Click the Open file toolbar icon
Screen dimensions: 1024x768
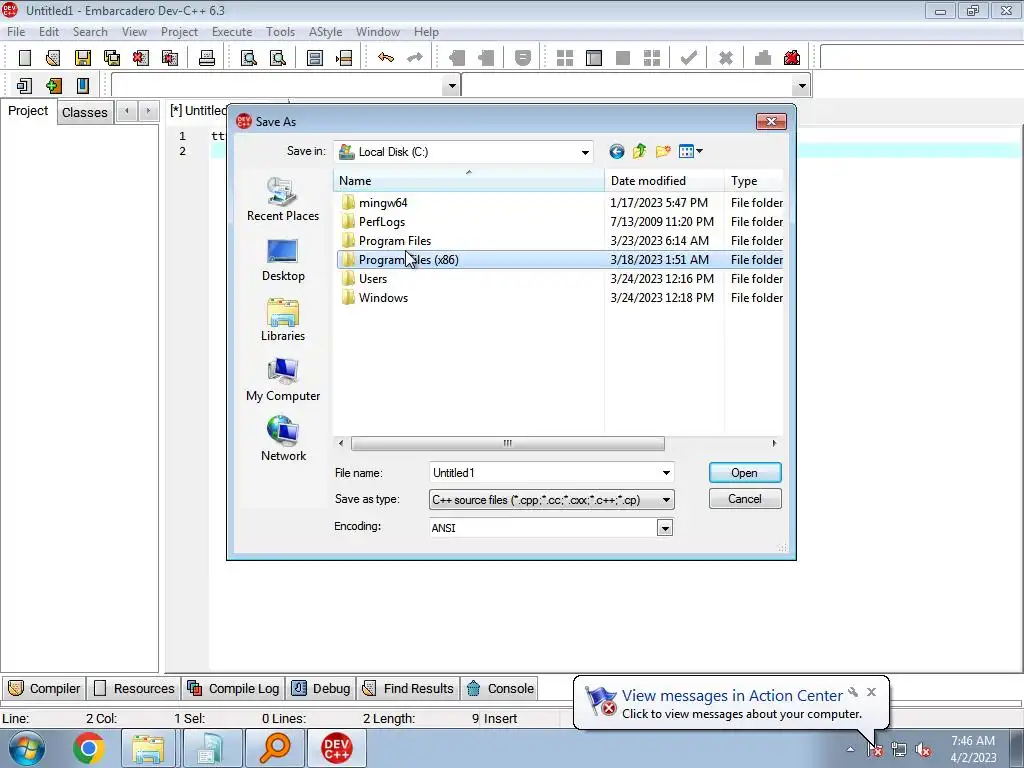(53, 58)
